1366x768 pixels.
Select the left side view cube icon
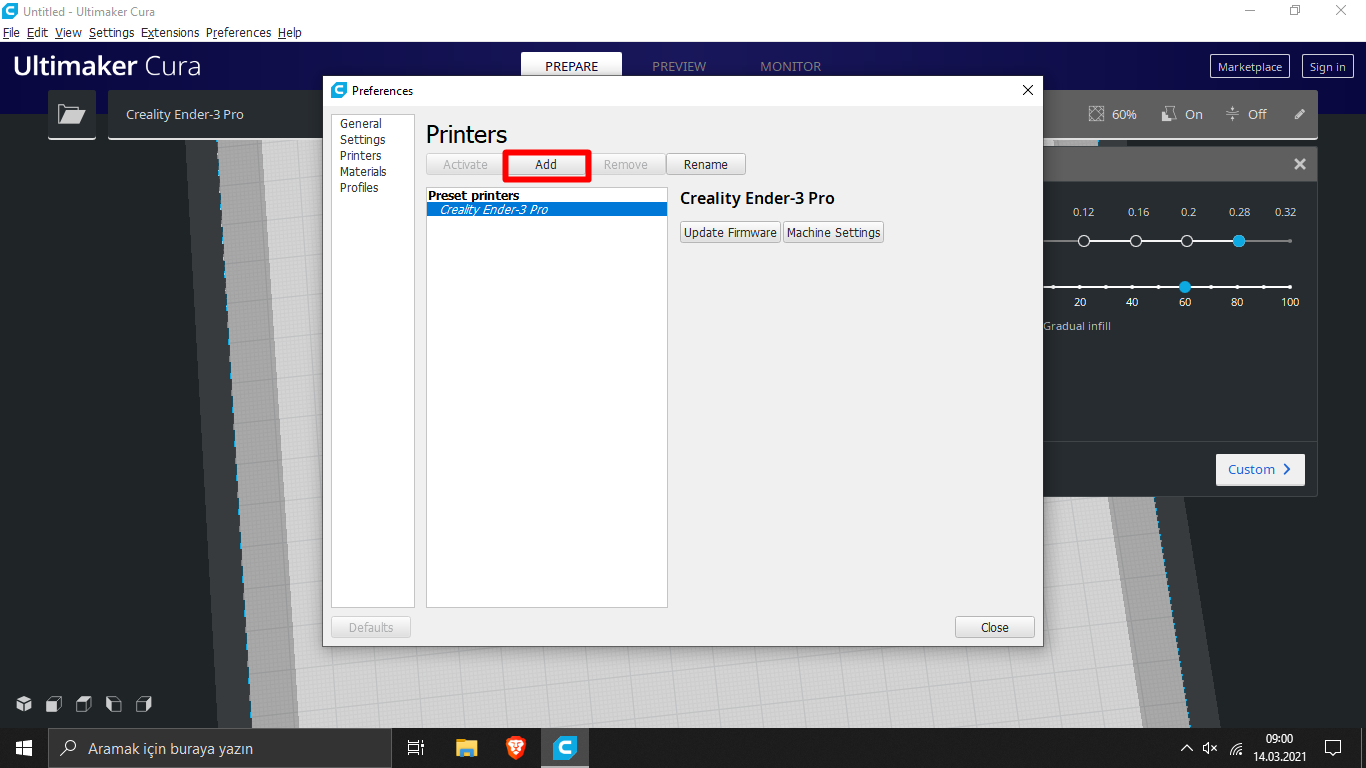tap(114, 704)
